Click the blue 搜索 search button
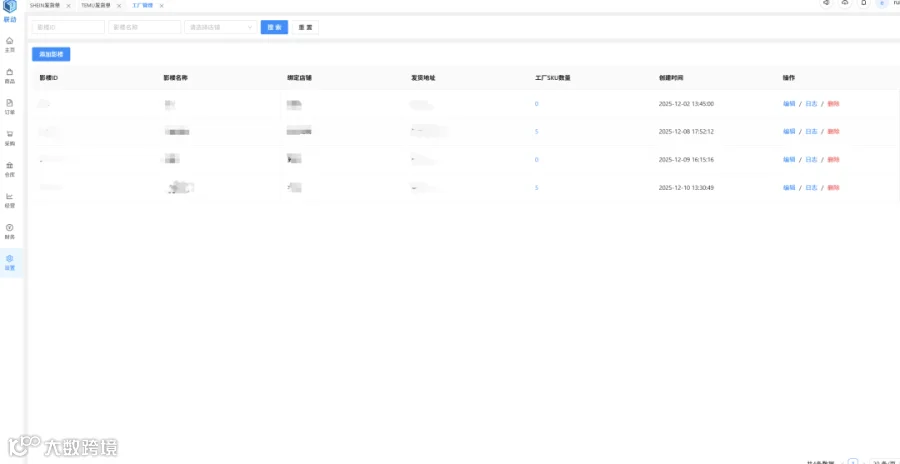The height and width of the screenshot is (464, 900). 274,27
